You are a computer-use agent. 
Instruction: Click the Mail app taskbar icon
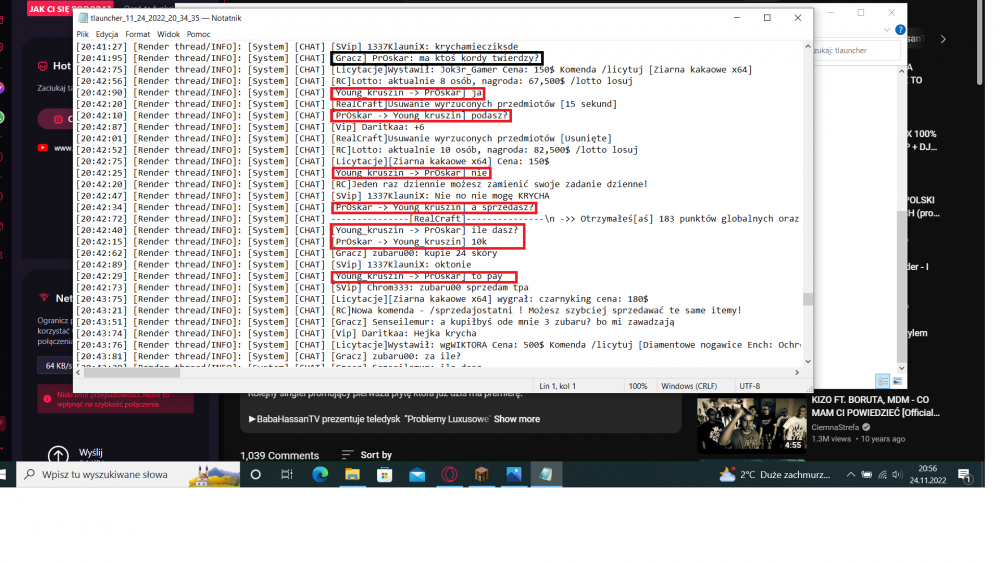tap(417, 475)
